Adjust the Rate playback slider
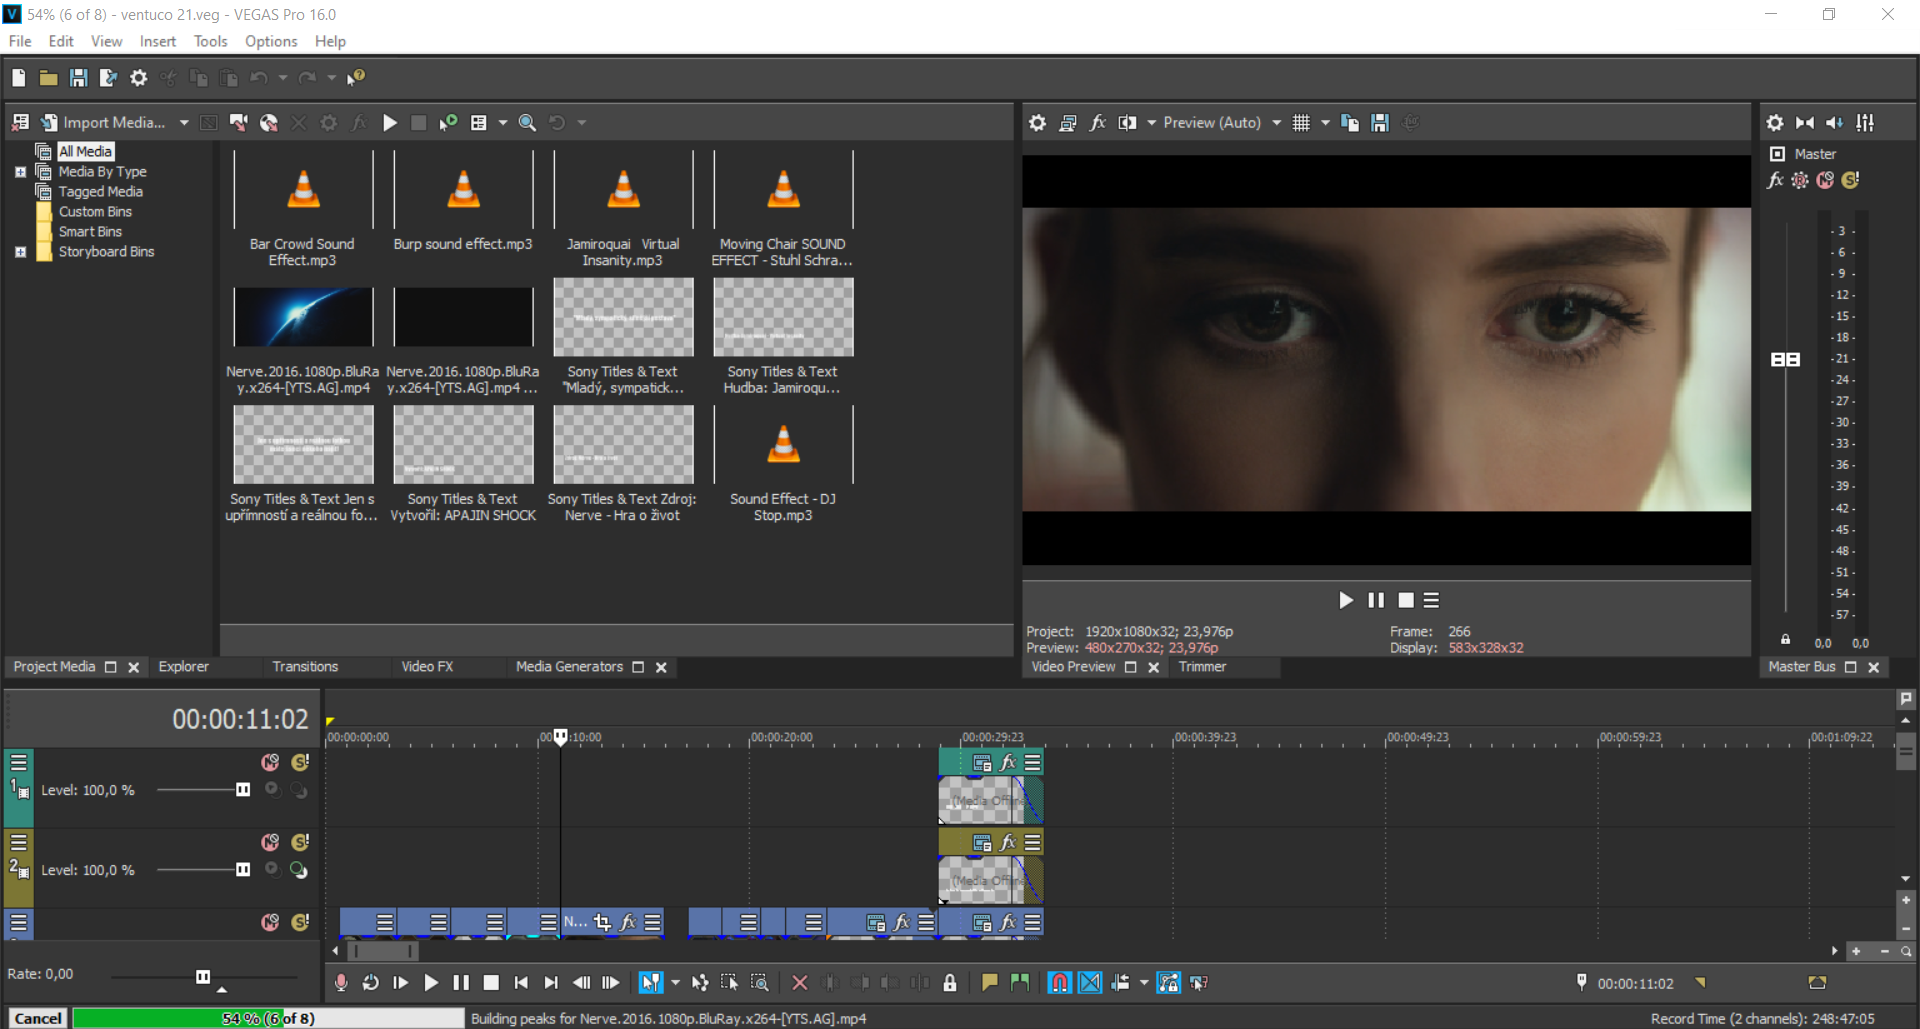 (203, 977)
